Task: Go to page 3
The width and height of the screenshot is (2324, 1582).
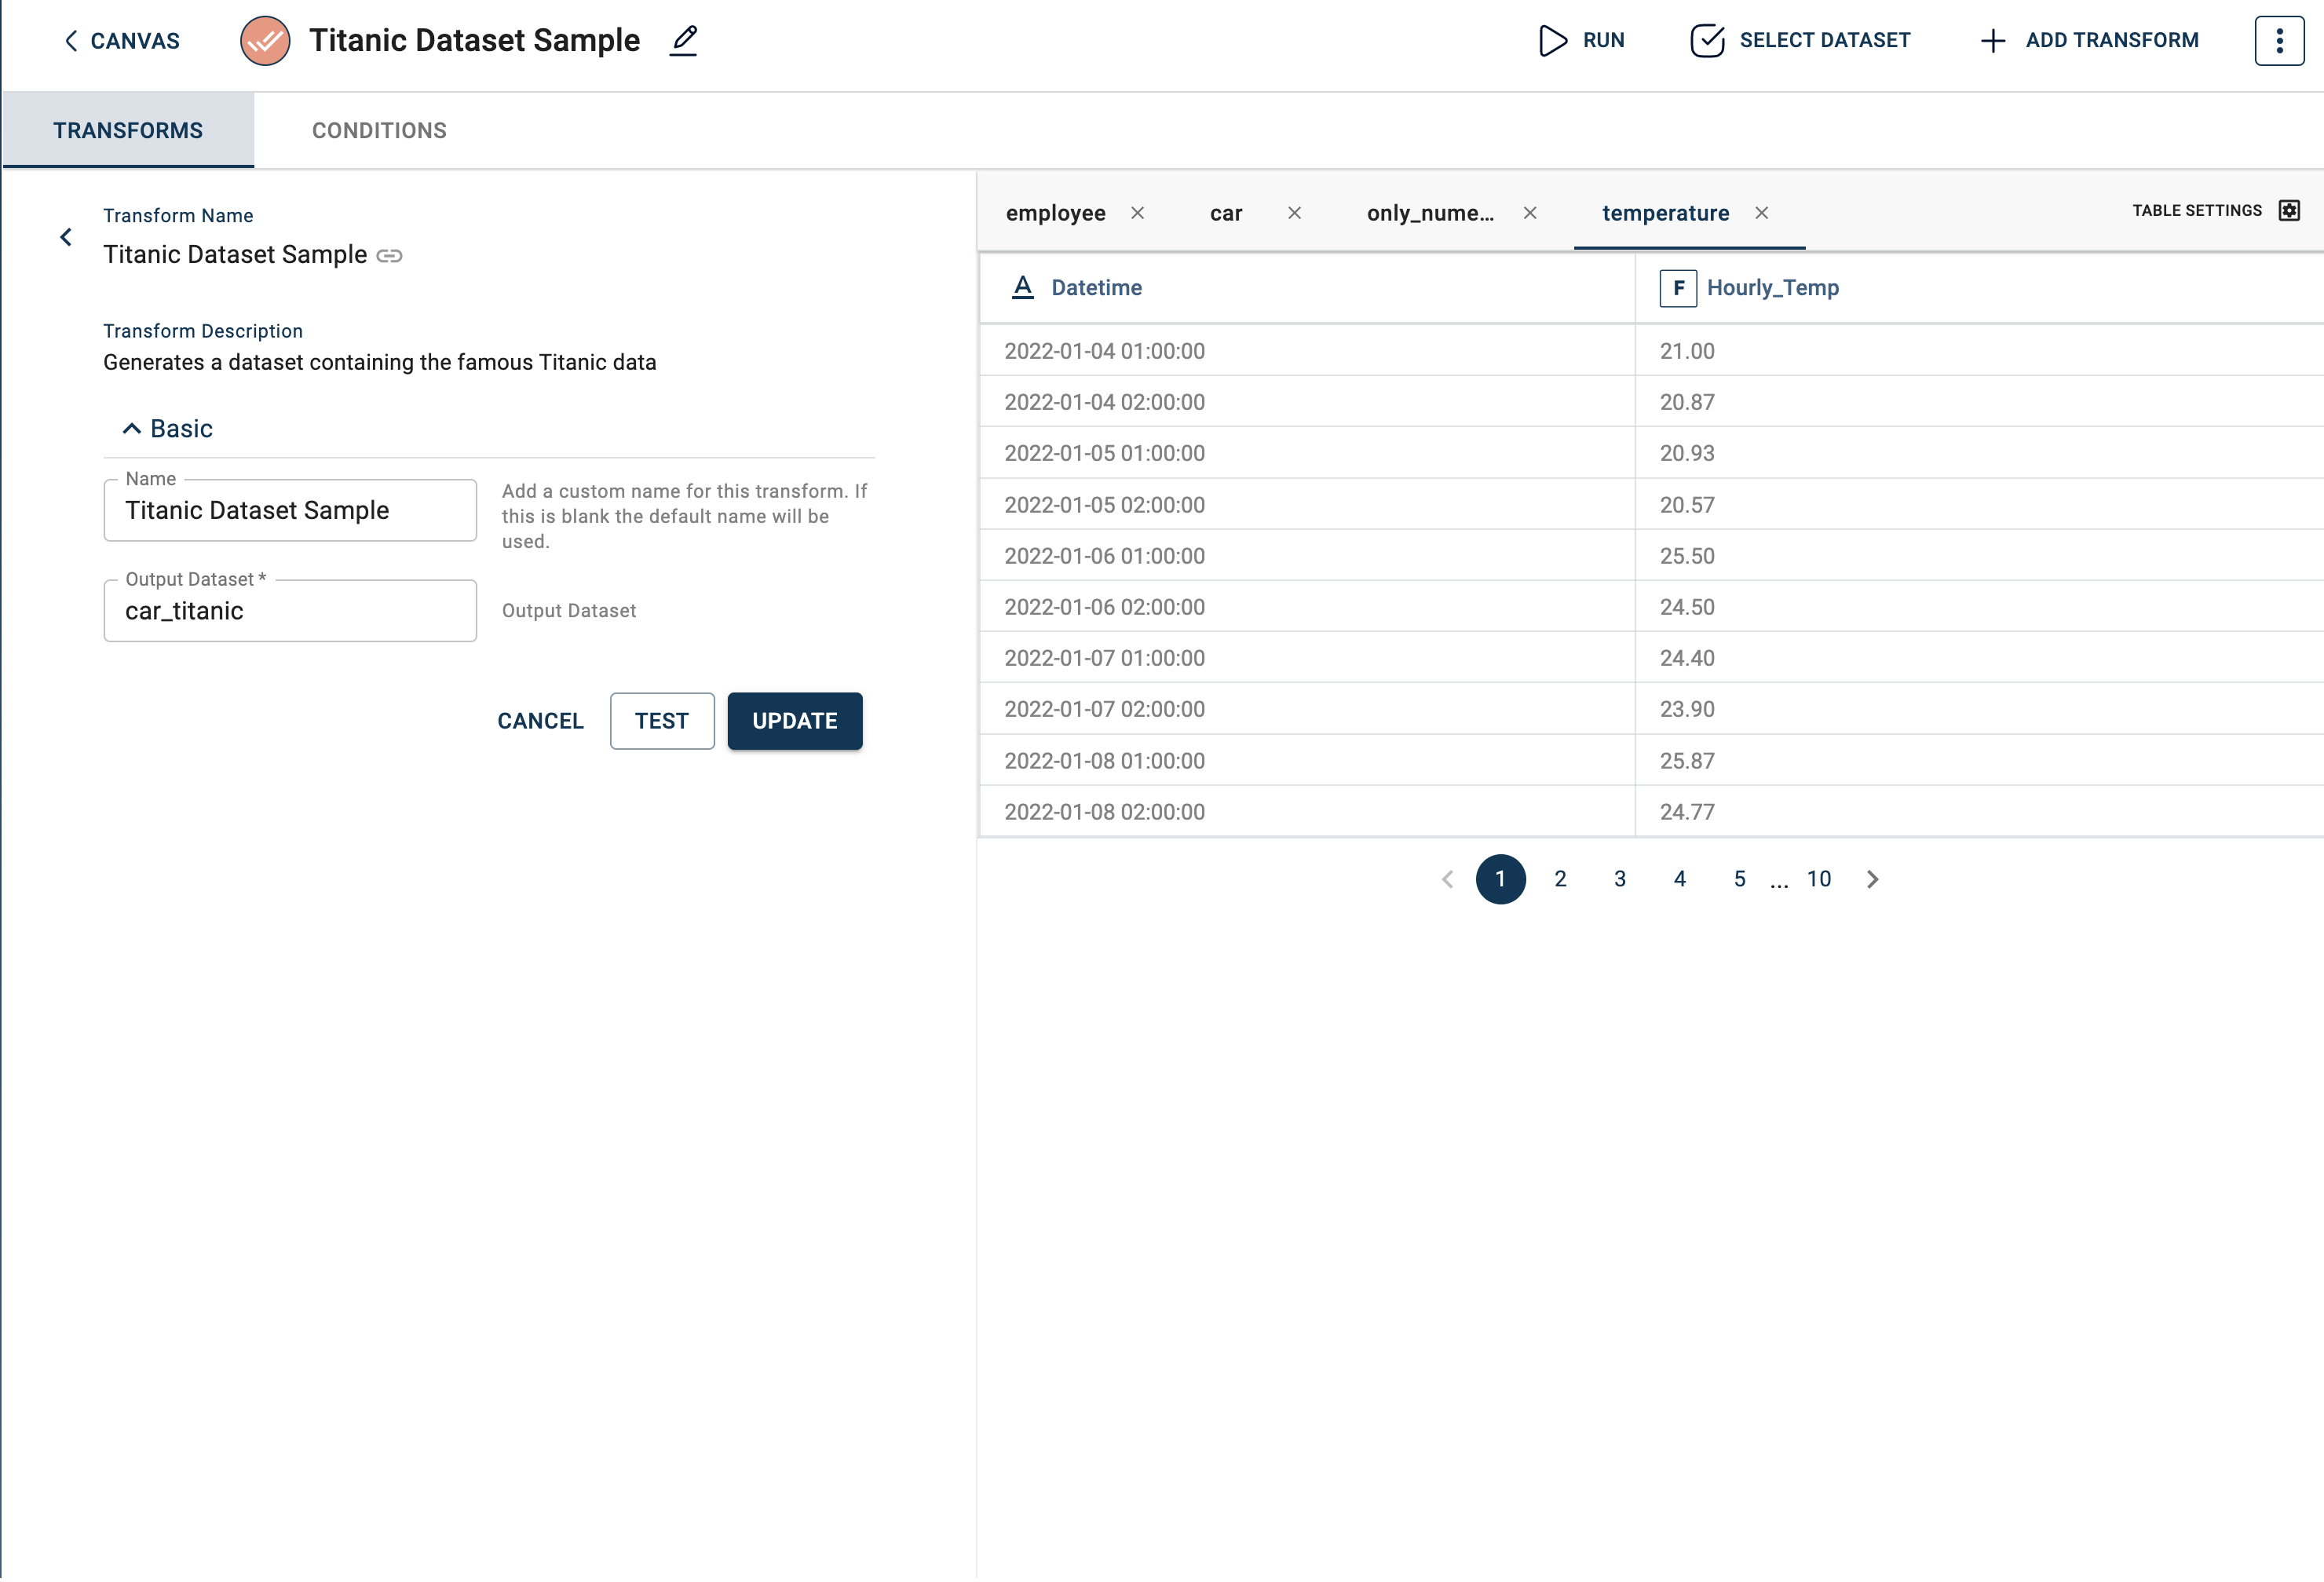Action: pyautogui.click(x=1620, y=879)
